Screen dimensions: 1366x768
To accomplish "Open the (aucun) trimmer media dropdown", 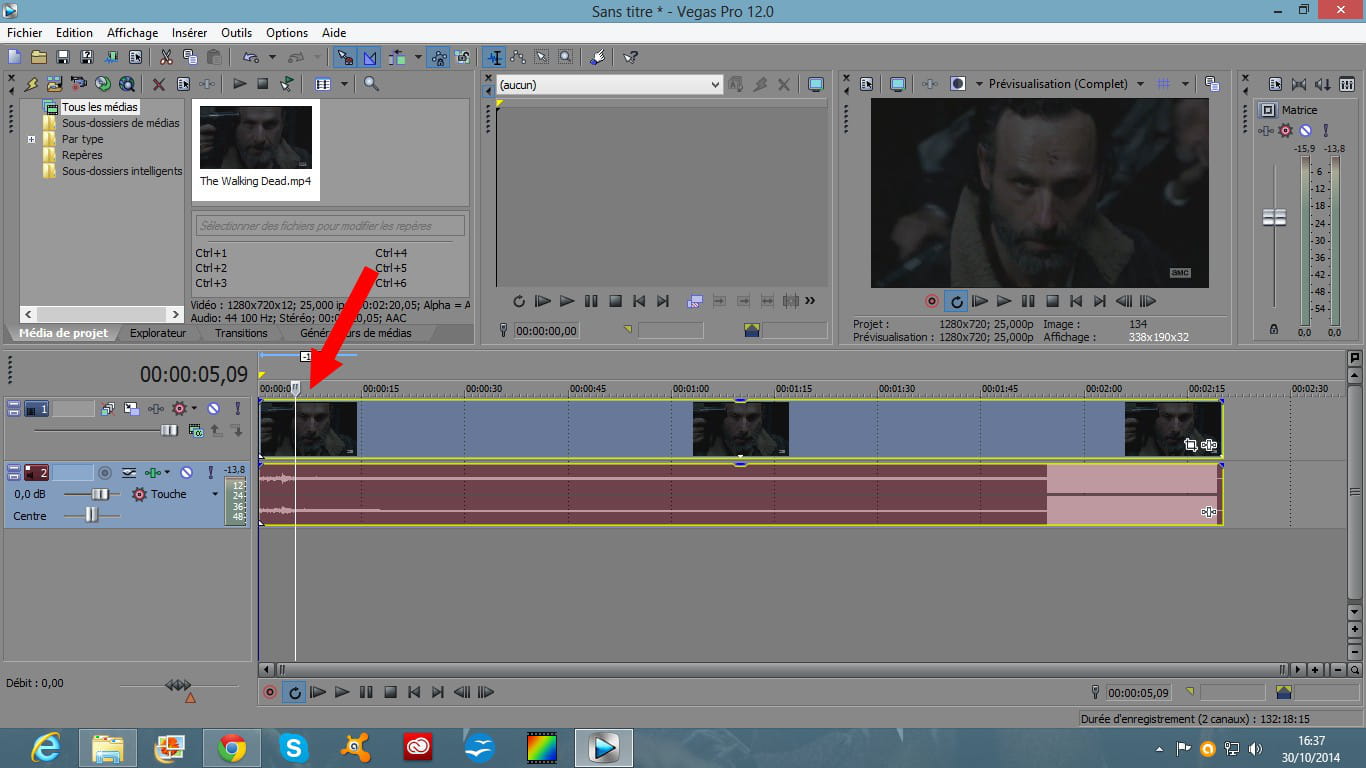I will [x=714, y=85].
